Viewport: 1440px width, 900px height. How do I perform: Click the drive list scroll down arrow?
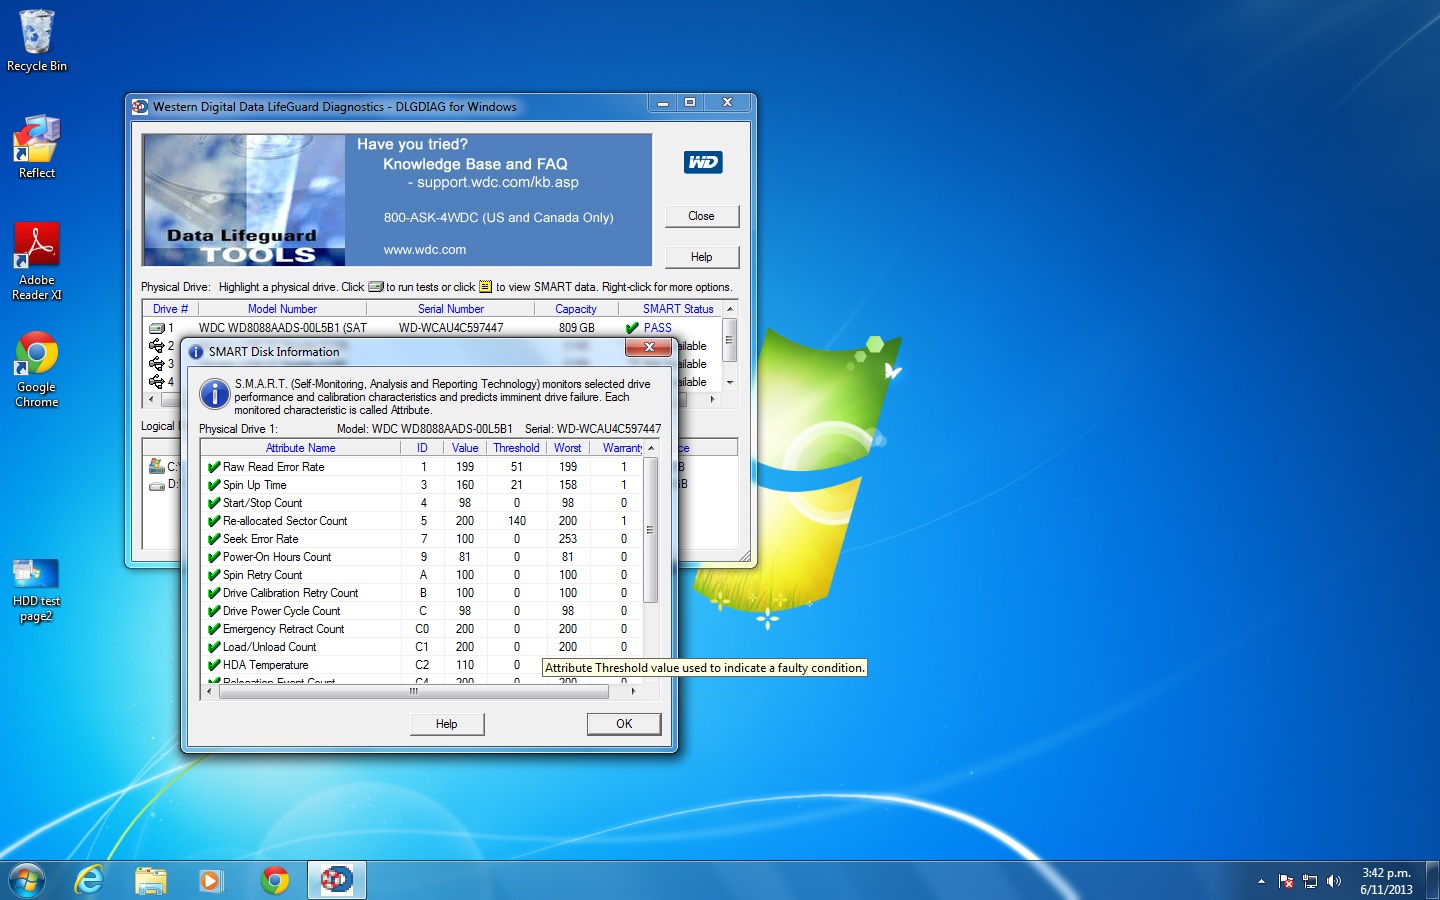pyautogui.click(x=730, y=382)
